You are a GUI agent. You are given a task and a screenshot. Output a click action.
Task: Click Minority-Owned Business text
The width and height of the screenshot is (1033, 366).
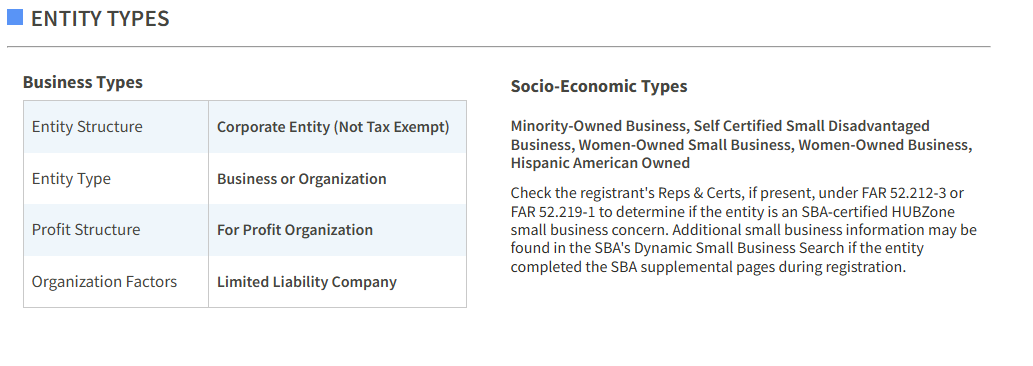pos(598,126)
